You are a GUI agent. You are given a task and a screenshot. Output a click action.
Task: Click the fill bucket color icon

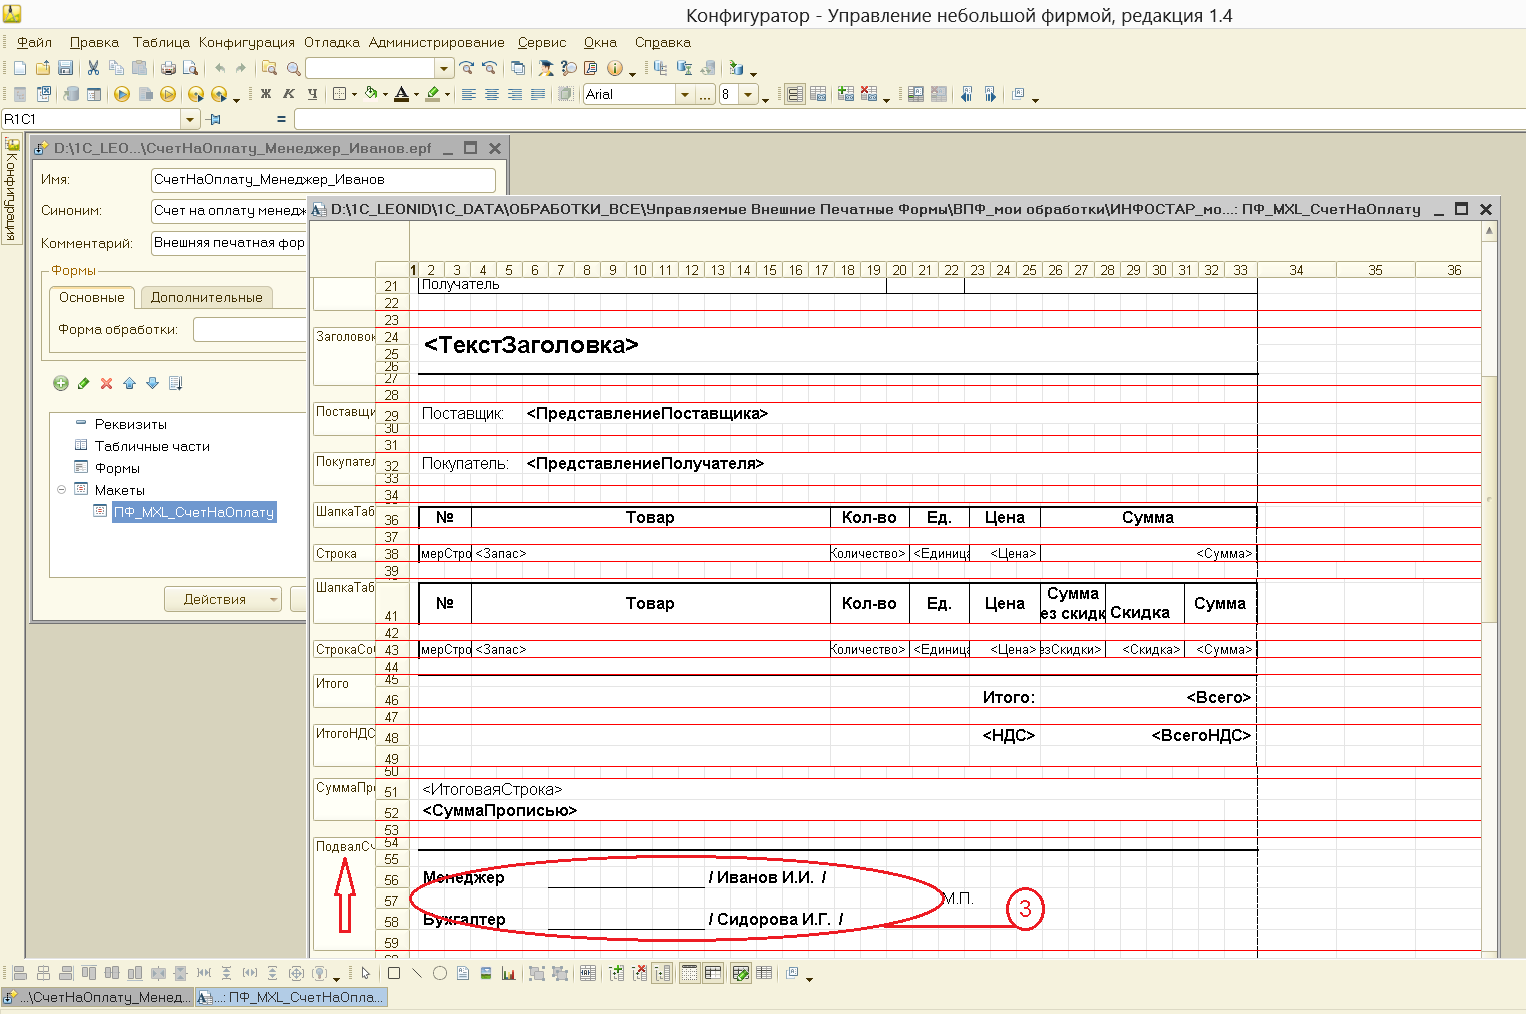click(371, 94)
